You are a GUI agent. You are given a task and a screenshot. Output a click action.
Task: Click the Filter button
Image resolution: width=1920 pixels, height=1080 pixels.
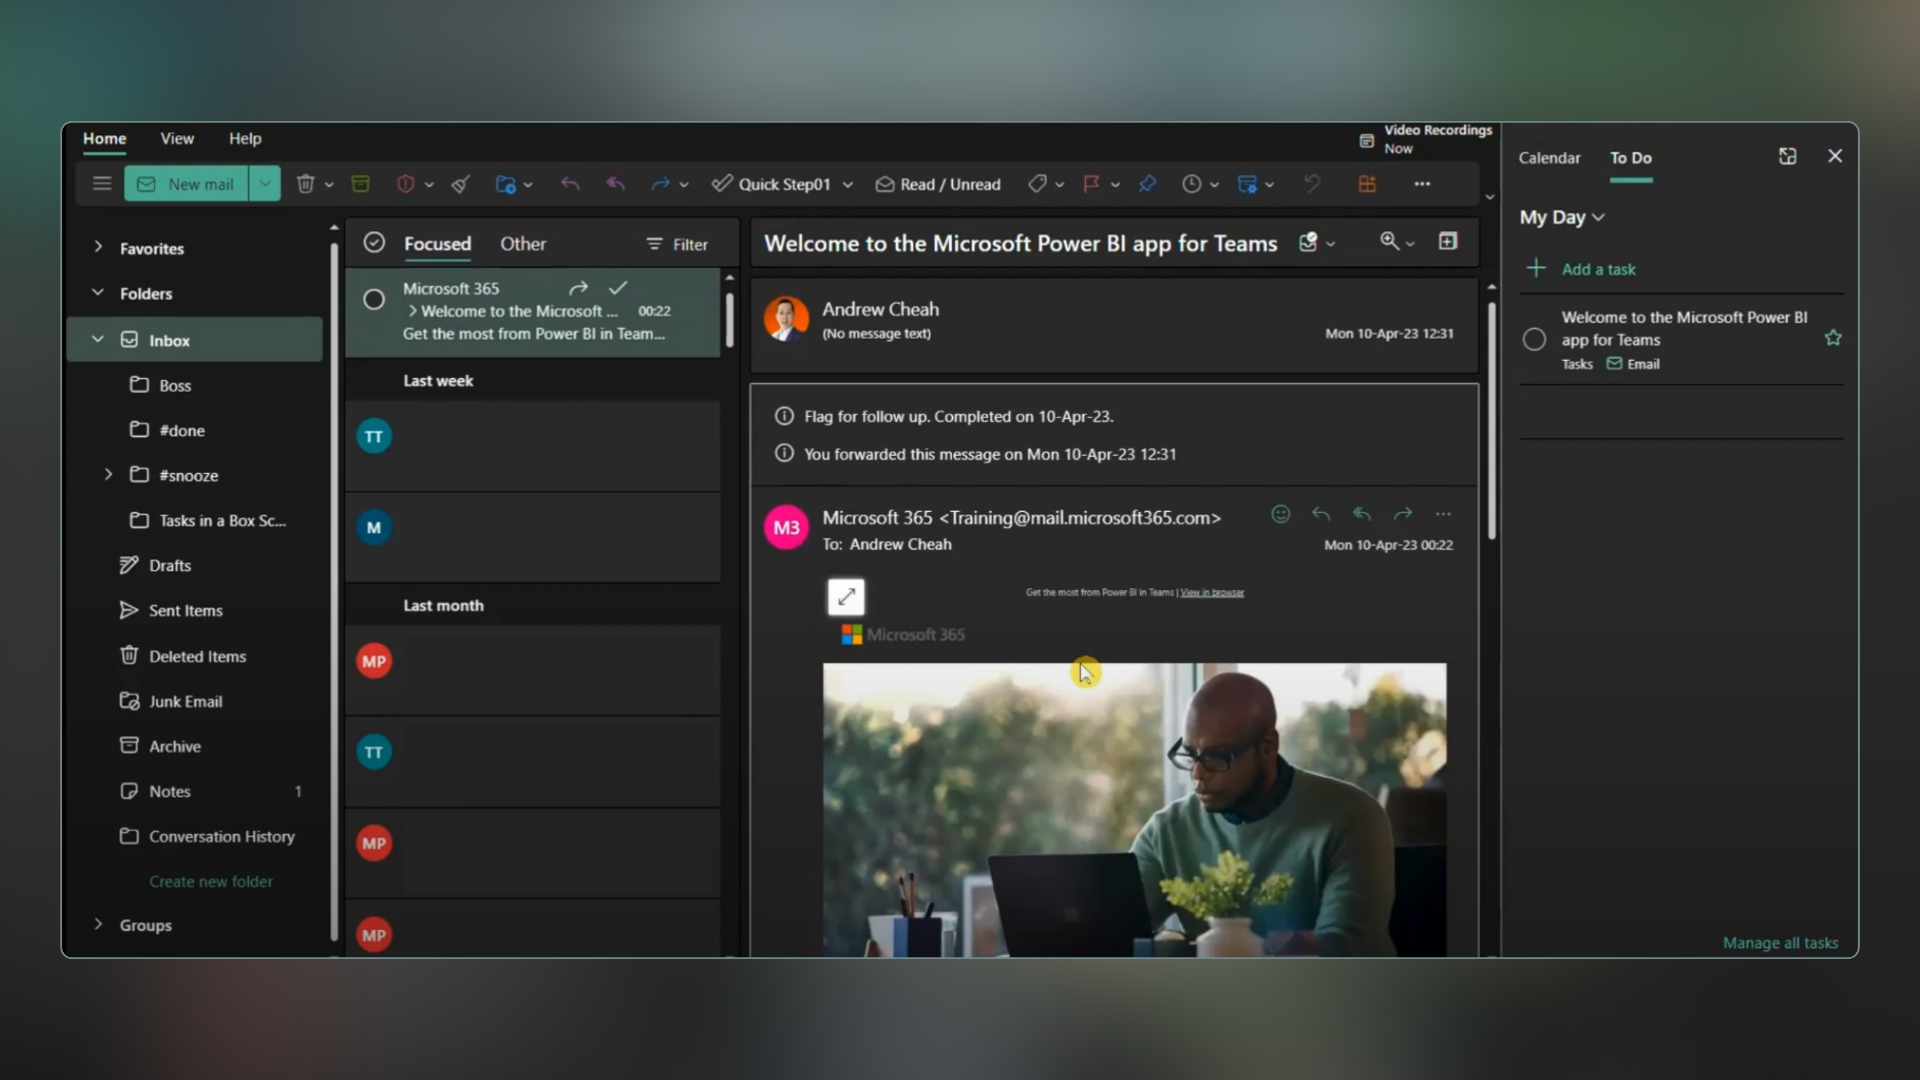[677, 244]
